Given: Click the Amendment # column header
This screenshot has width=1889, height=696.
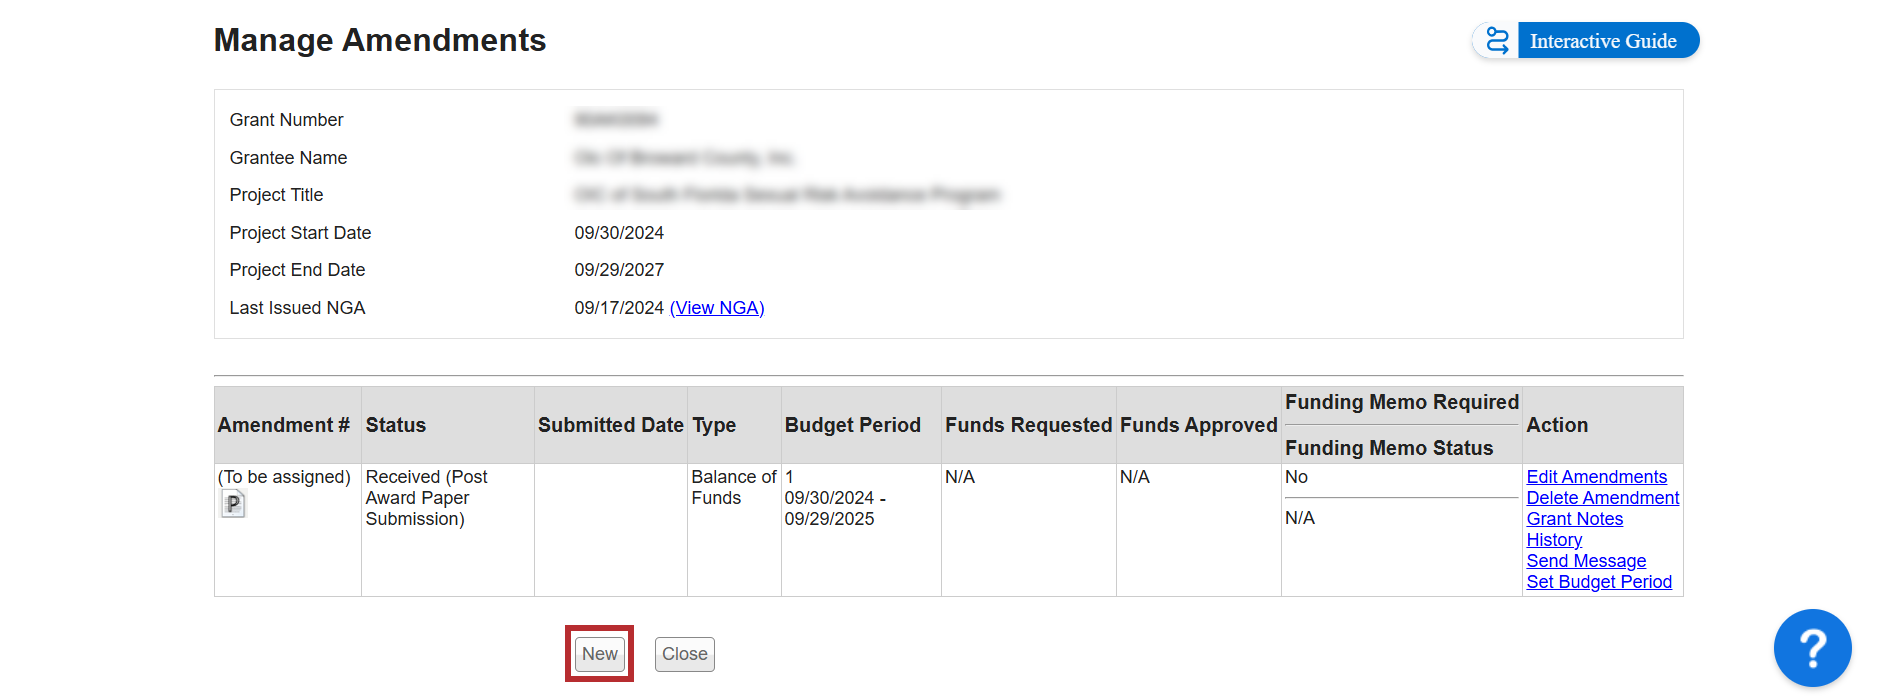Looking at the screenshot, I should tap(284, 425).
